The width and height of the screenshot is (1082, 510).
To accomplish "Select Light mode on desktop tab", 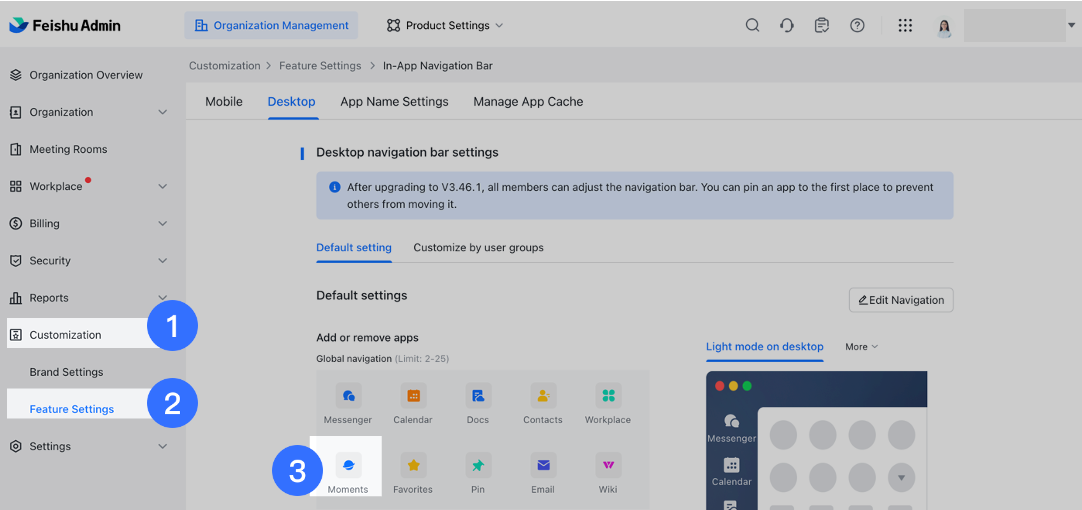I will click(765, 346).
